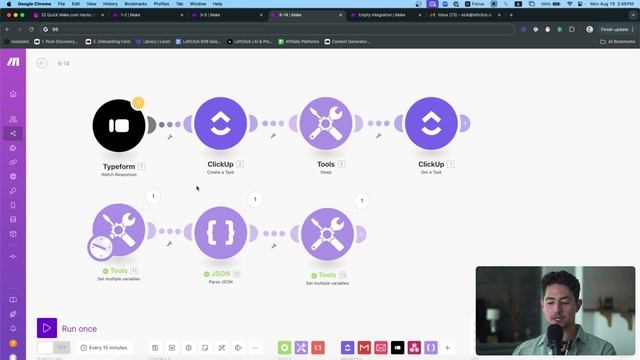Open Connections link icon in sidebar
Viewport: 640px width, 360px height.
click(13, 162)
